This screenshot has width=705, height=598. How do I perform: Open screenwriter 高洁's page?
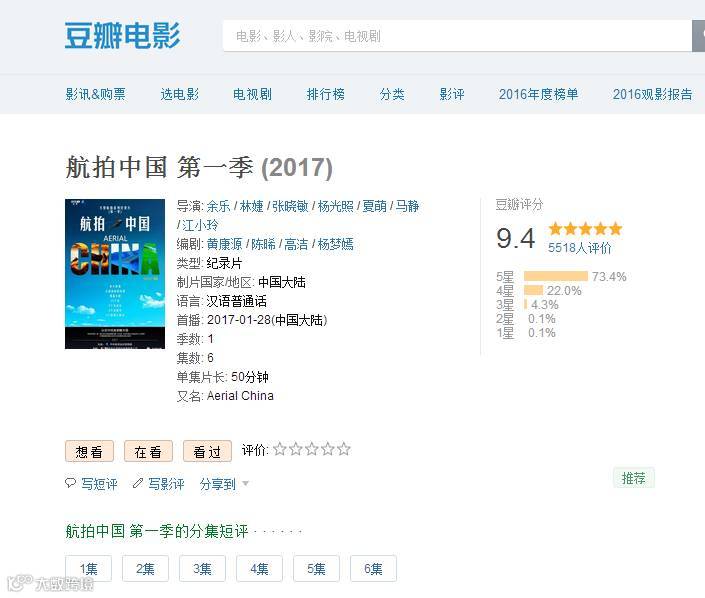(296, 244)
